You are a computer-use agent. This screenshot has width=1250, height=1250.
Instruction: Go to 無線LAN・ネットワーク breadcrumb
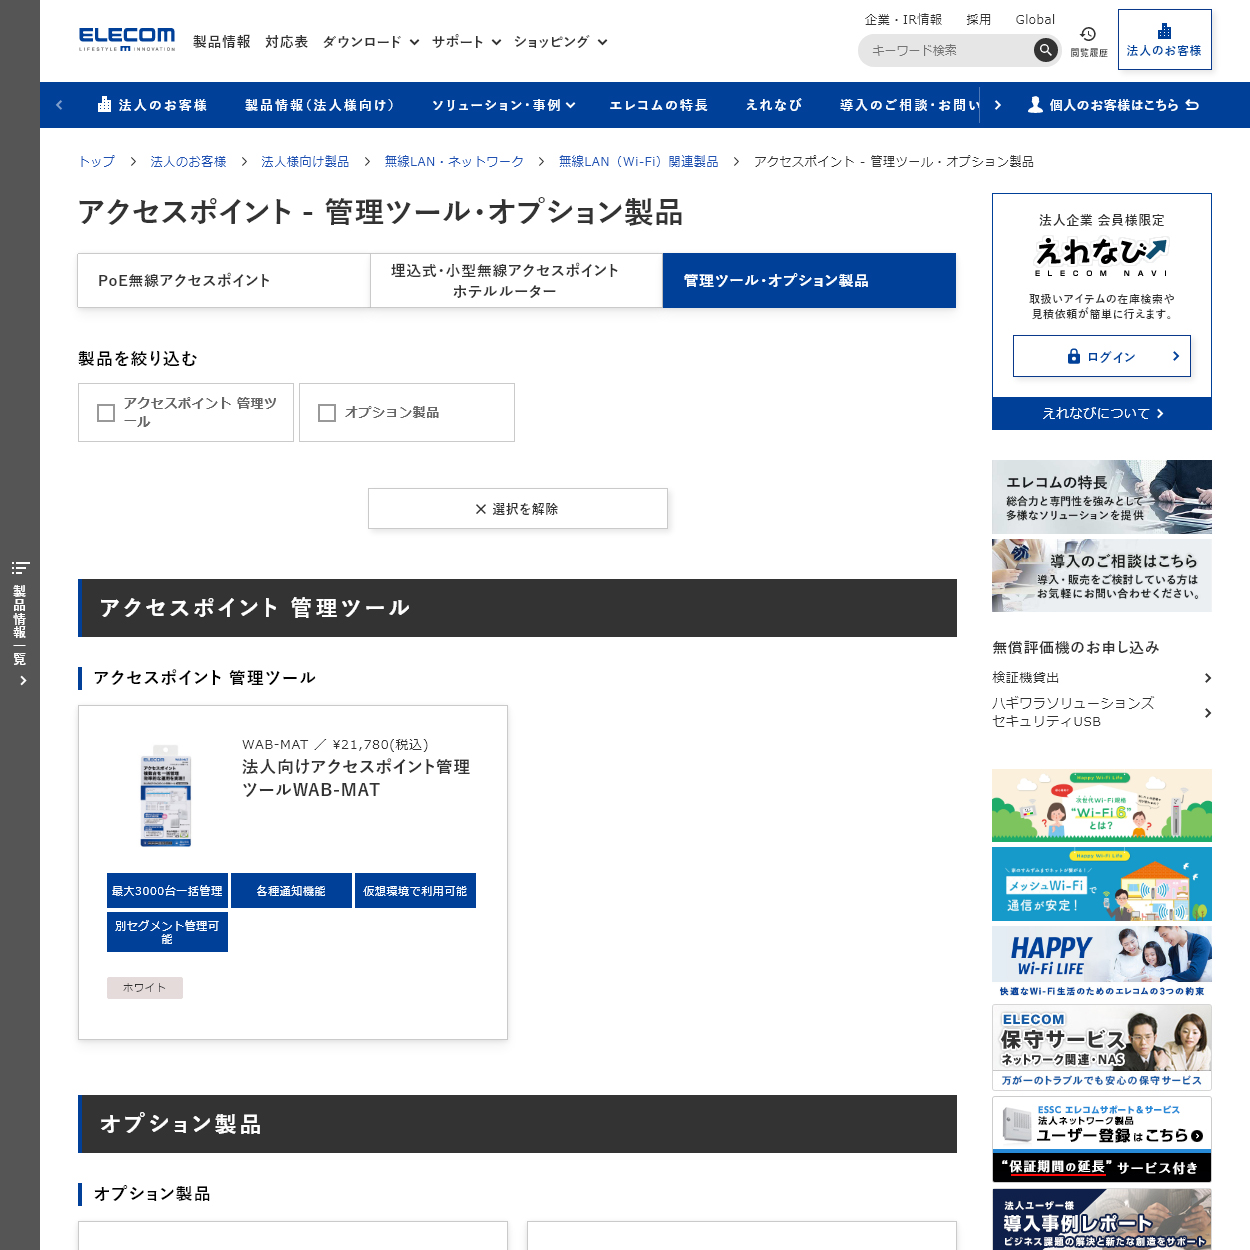(x=454, y=161)
